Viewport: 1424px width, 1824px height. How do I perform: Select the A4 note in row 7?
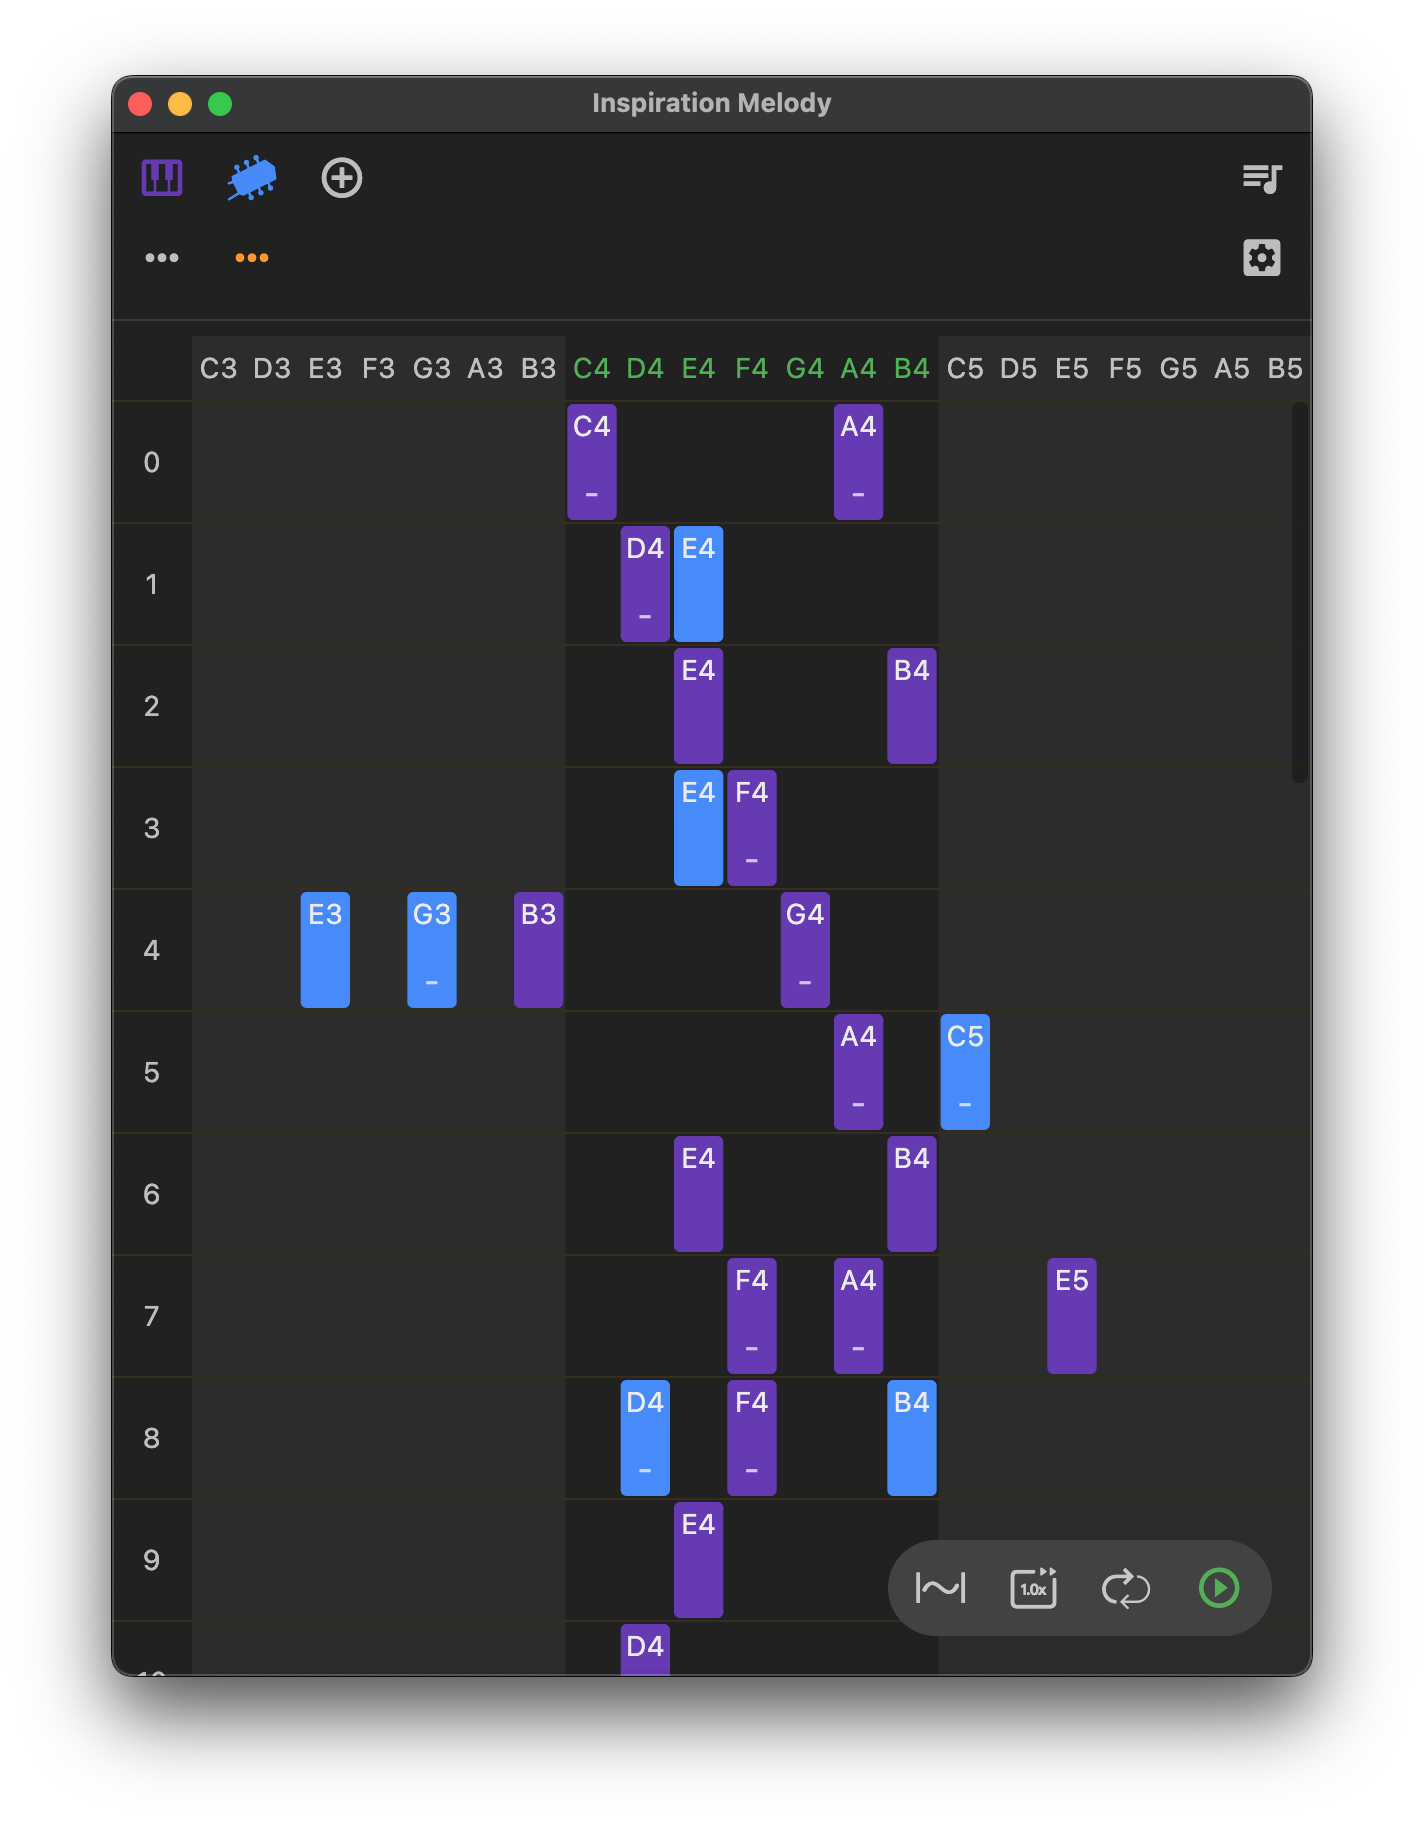pyautogui.click(x=859, y=1316)
